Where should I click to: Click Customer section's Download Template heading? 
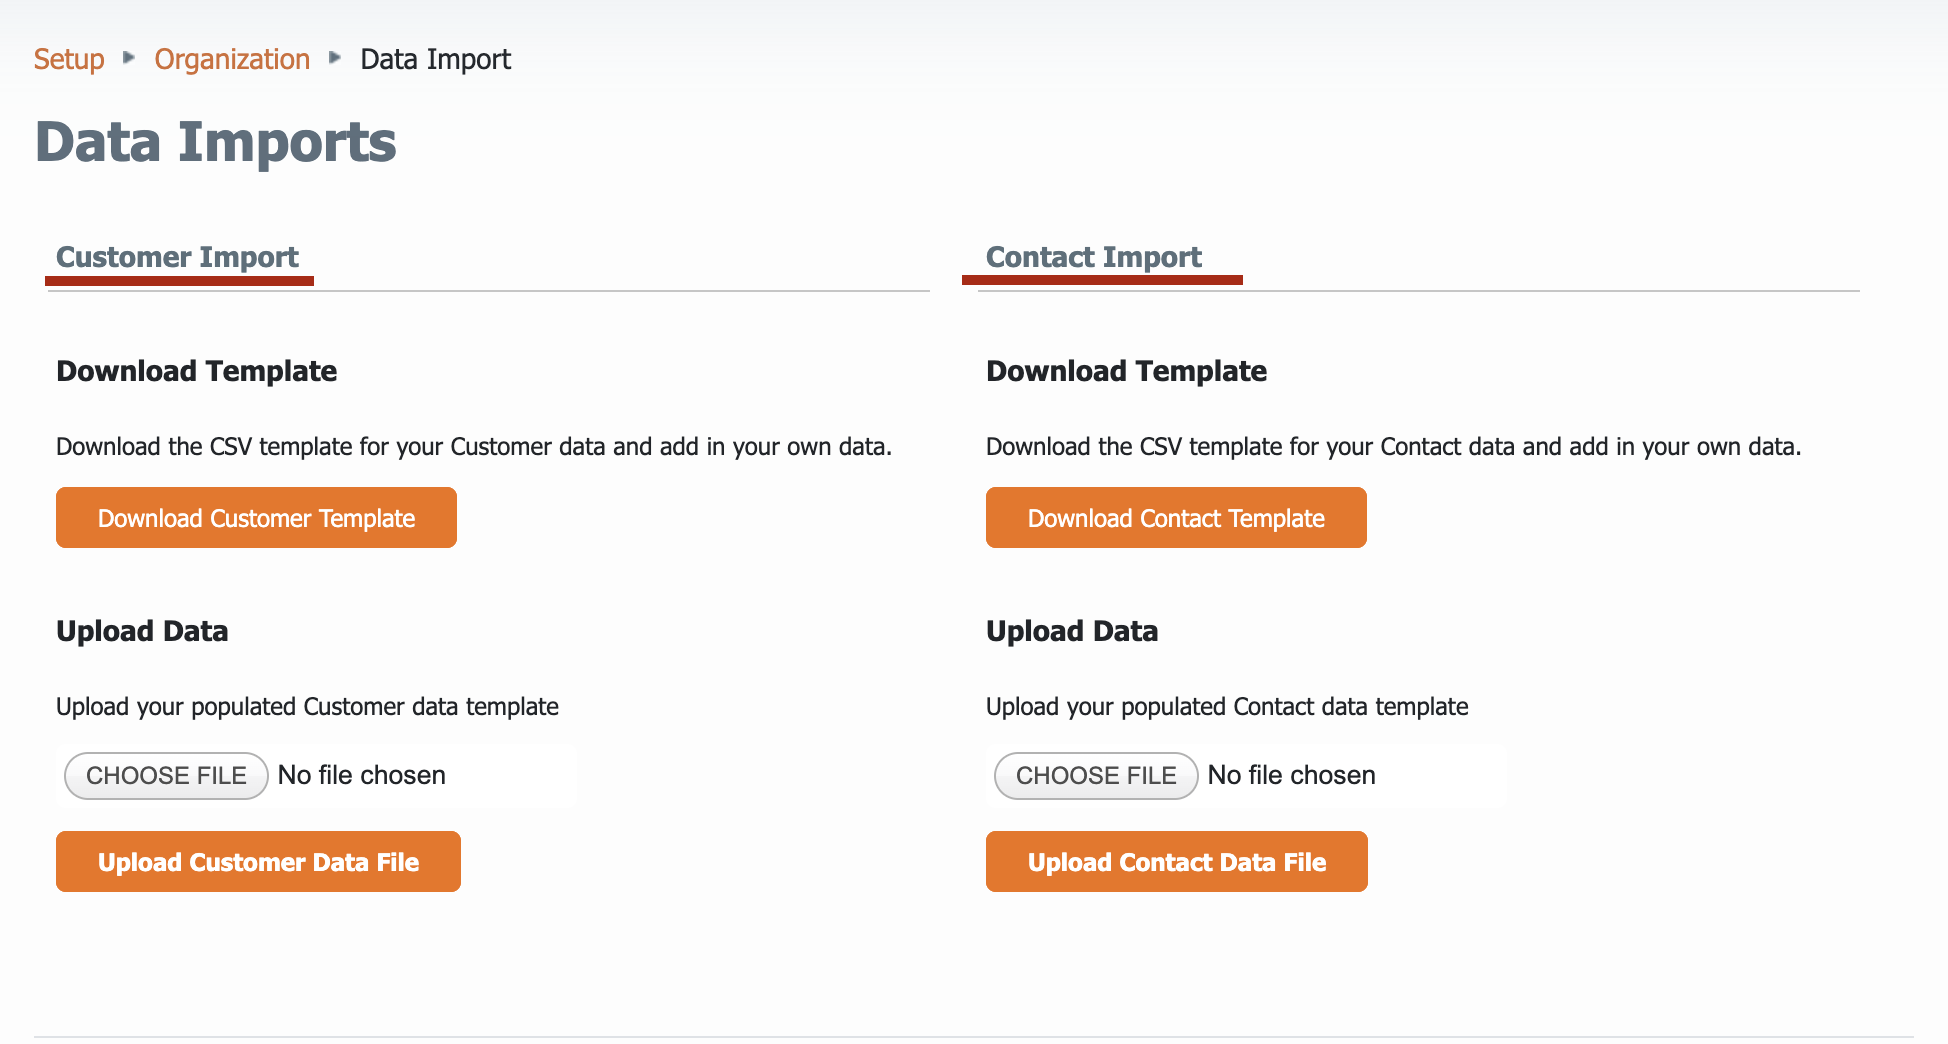[x=197, y=371]
